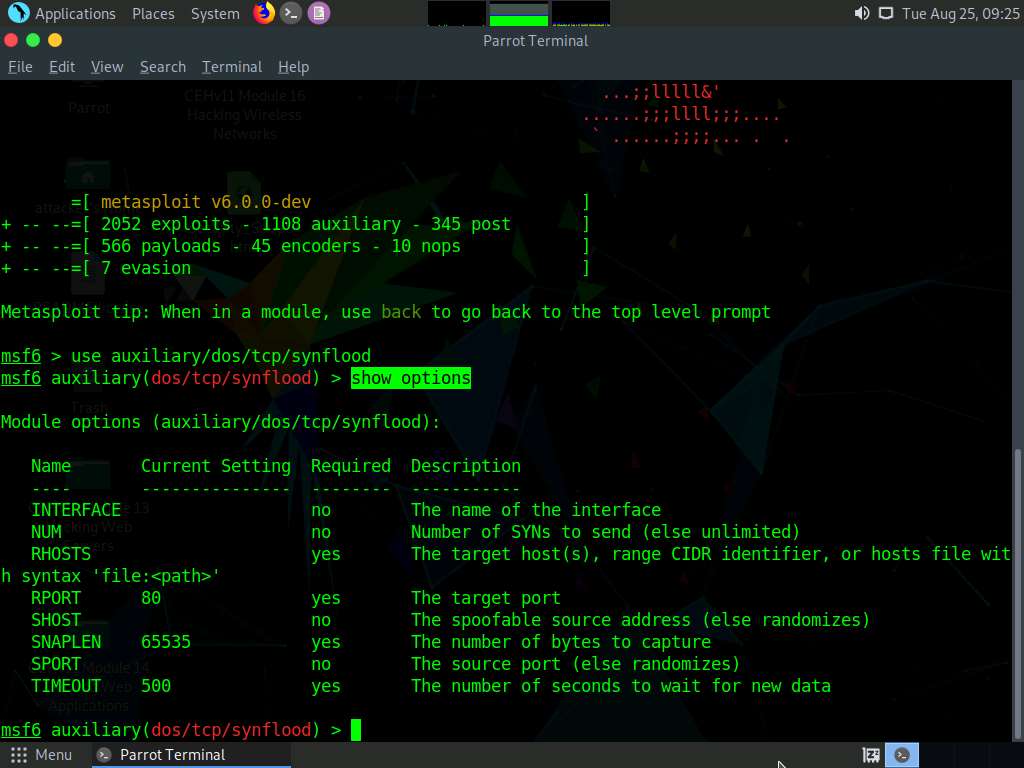Screen dimensions: 1024x768
Task: Click the Parrot logo icon in top panel
Action: pos(18,12)
